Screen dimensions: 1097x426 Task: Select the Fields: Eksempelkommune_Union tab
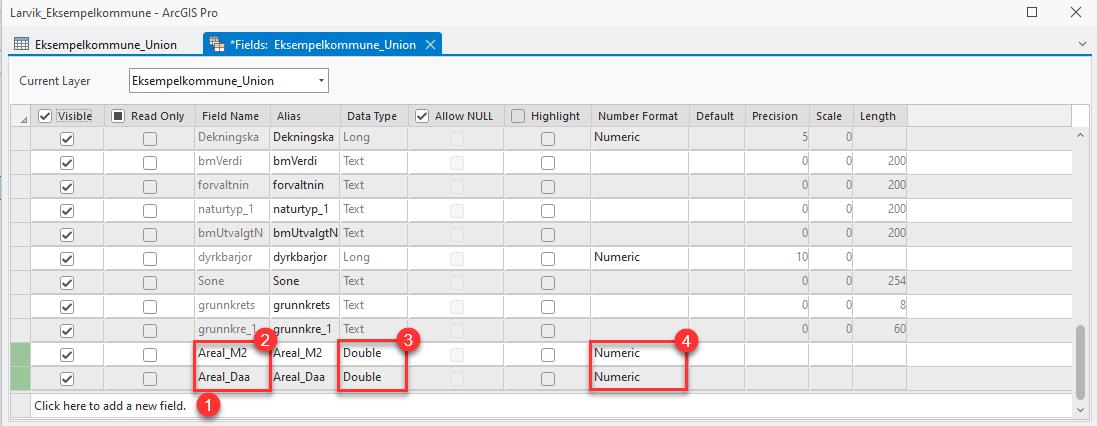coord(323,45)
